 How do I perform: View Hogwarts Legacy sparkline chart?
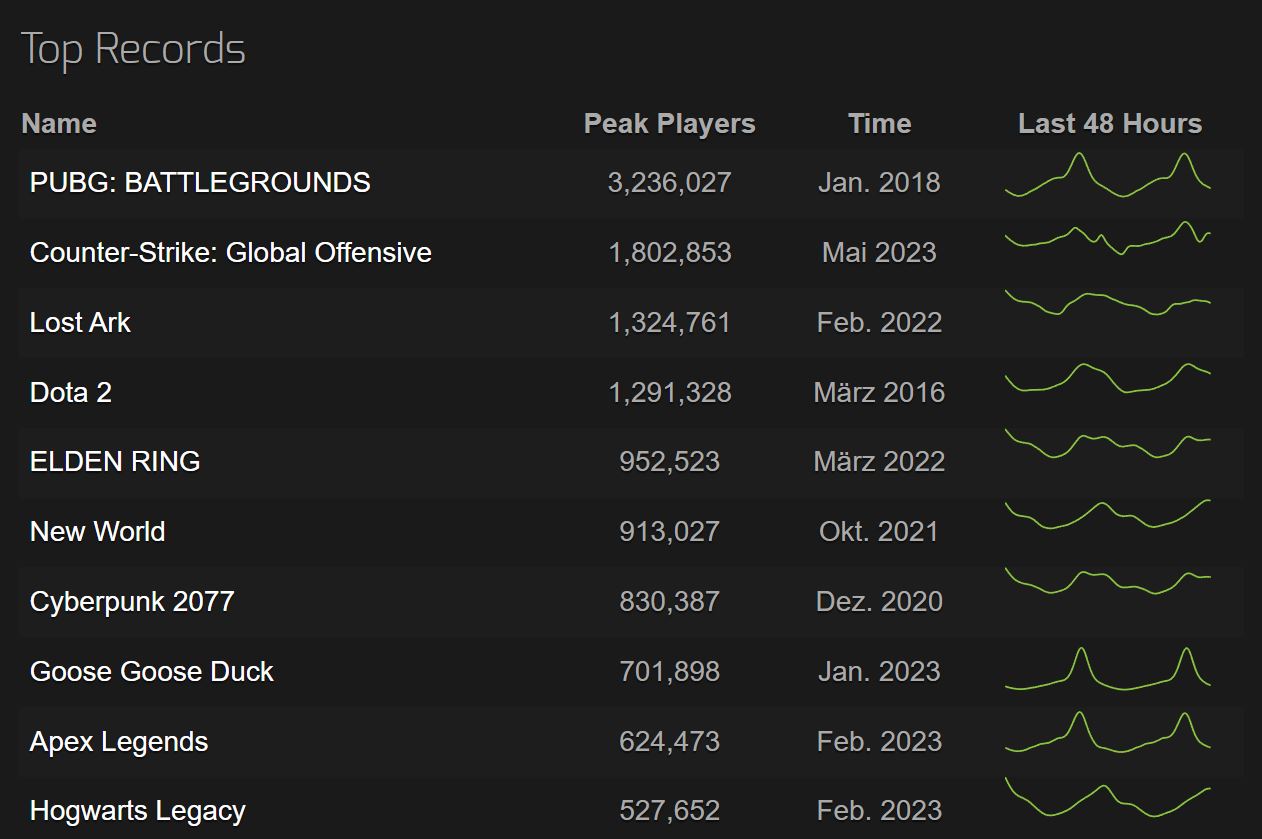point(1108,798)
